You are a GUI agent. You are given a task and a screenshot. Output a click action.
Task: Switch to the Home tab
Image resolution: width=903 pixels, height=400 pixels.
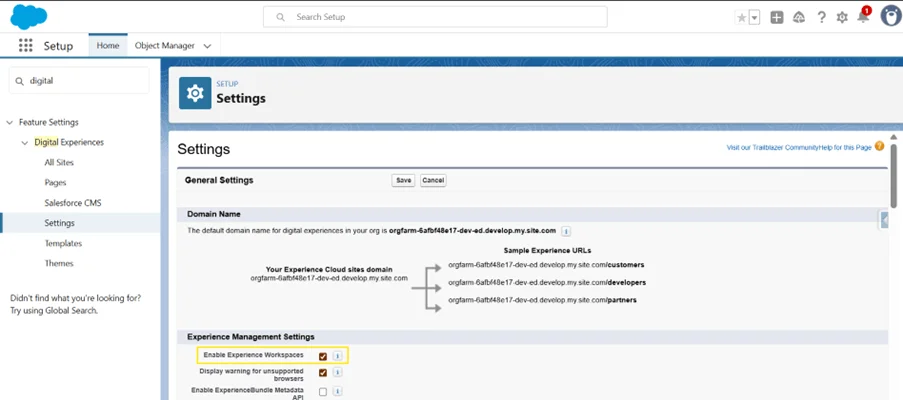pos(108,45)
